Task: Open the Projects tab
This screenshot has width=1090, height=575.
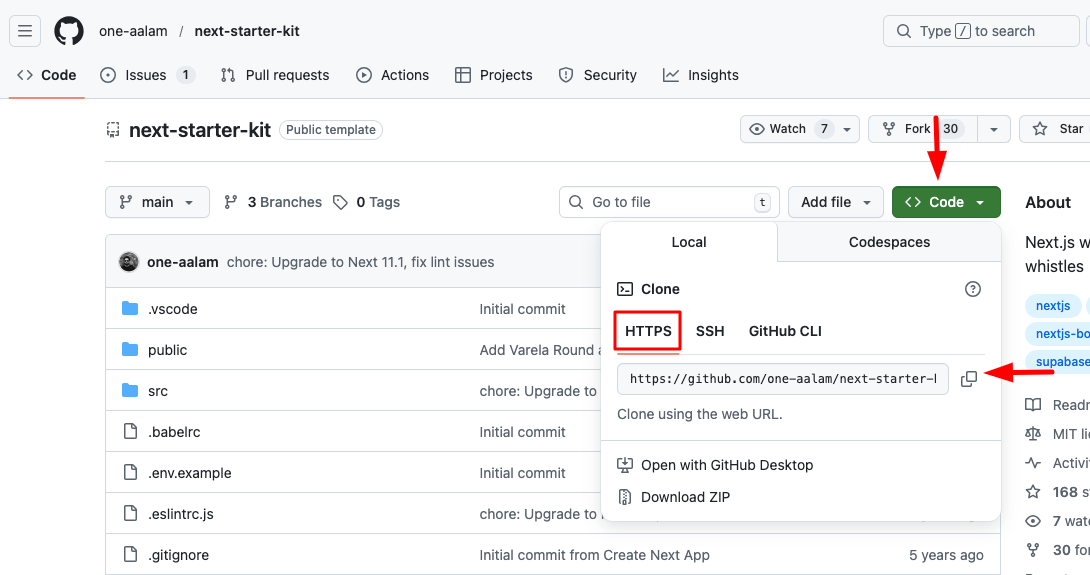Action: (x=494, y=75)
